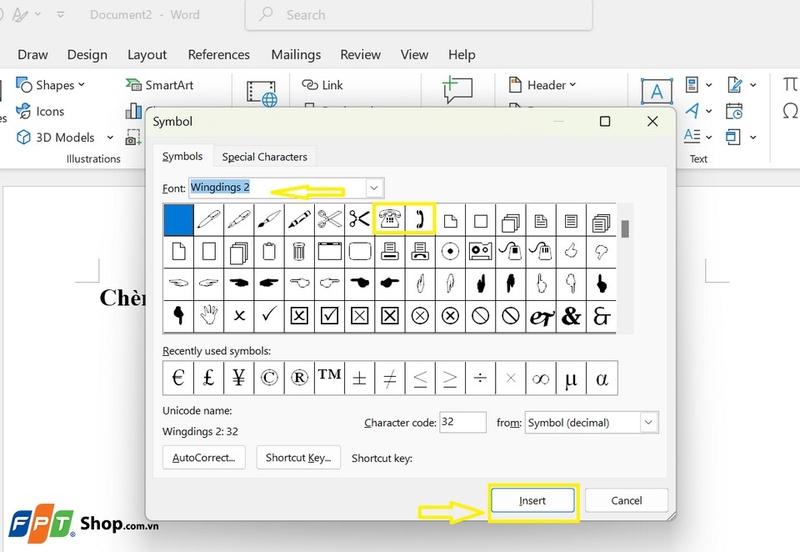Expand the Drop Cap dropdown arrow
This screenshot has width=800, height=552.
709,137
